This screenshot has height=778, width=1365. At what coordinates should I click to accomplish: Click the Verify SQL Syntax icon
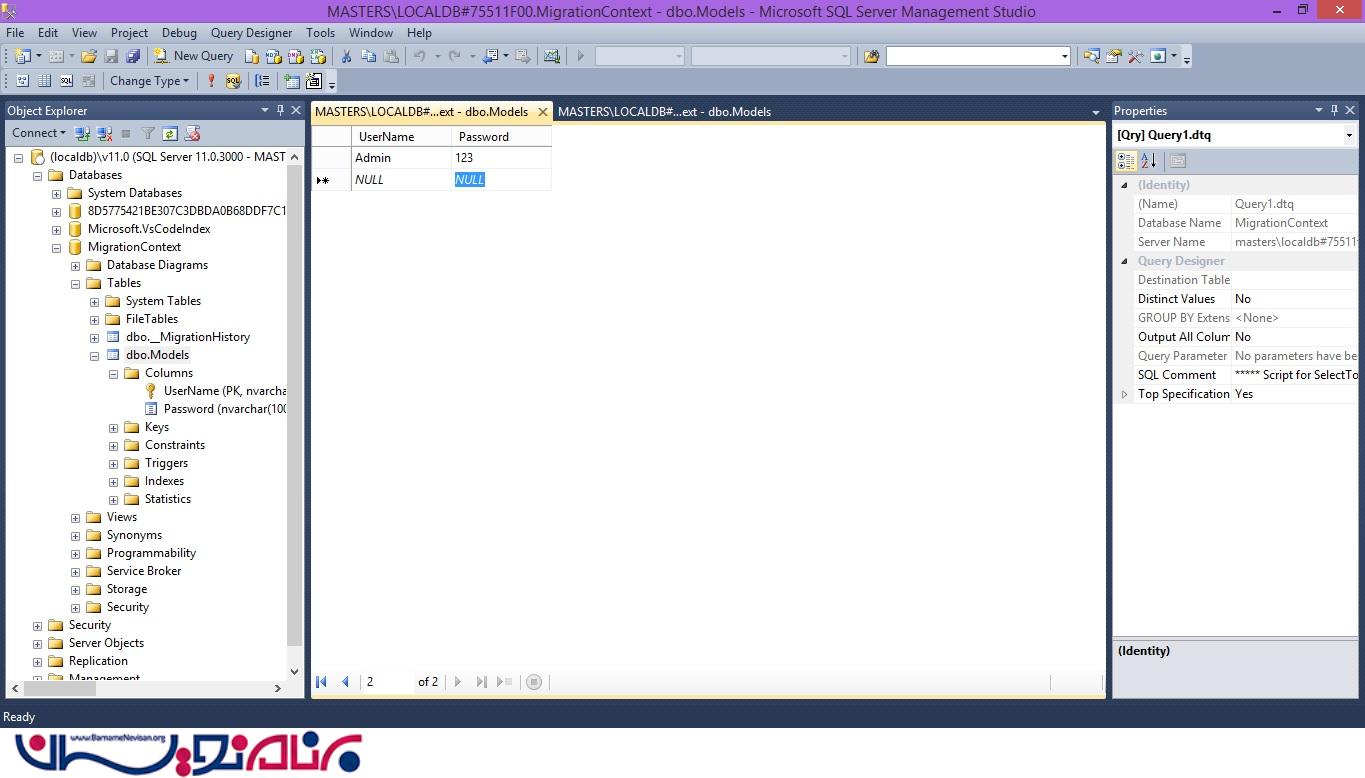[x=233, y=81]
